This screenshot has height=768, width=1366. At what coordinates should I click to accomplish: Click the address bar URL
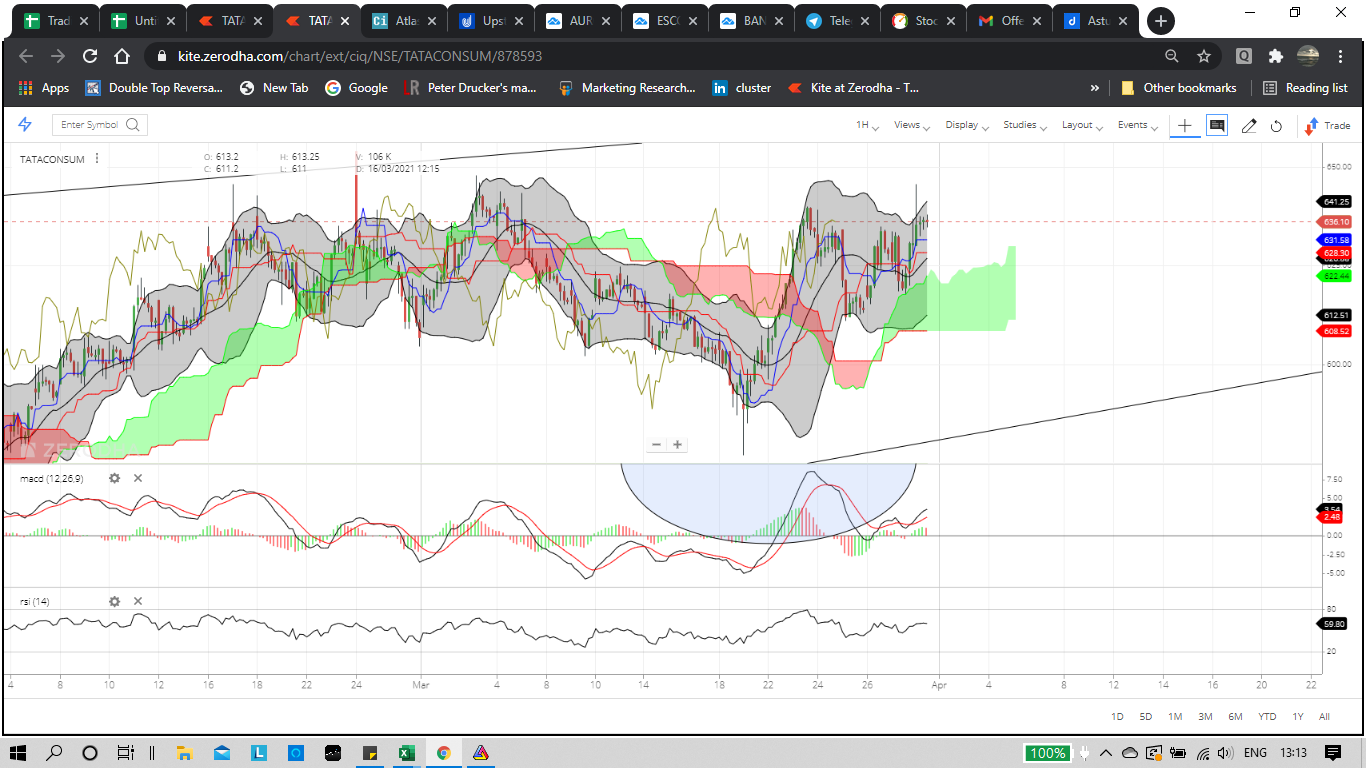360,57
